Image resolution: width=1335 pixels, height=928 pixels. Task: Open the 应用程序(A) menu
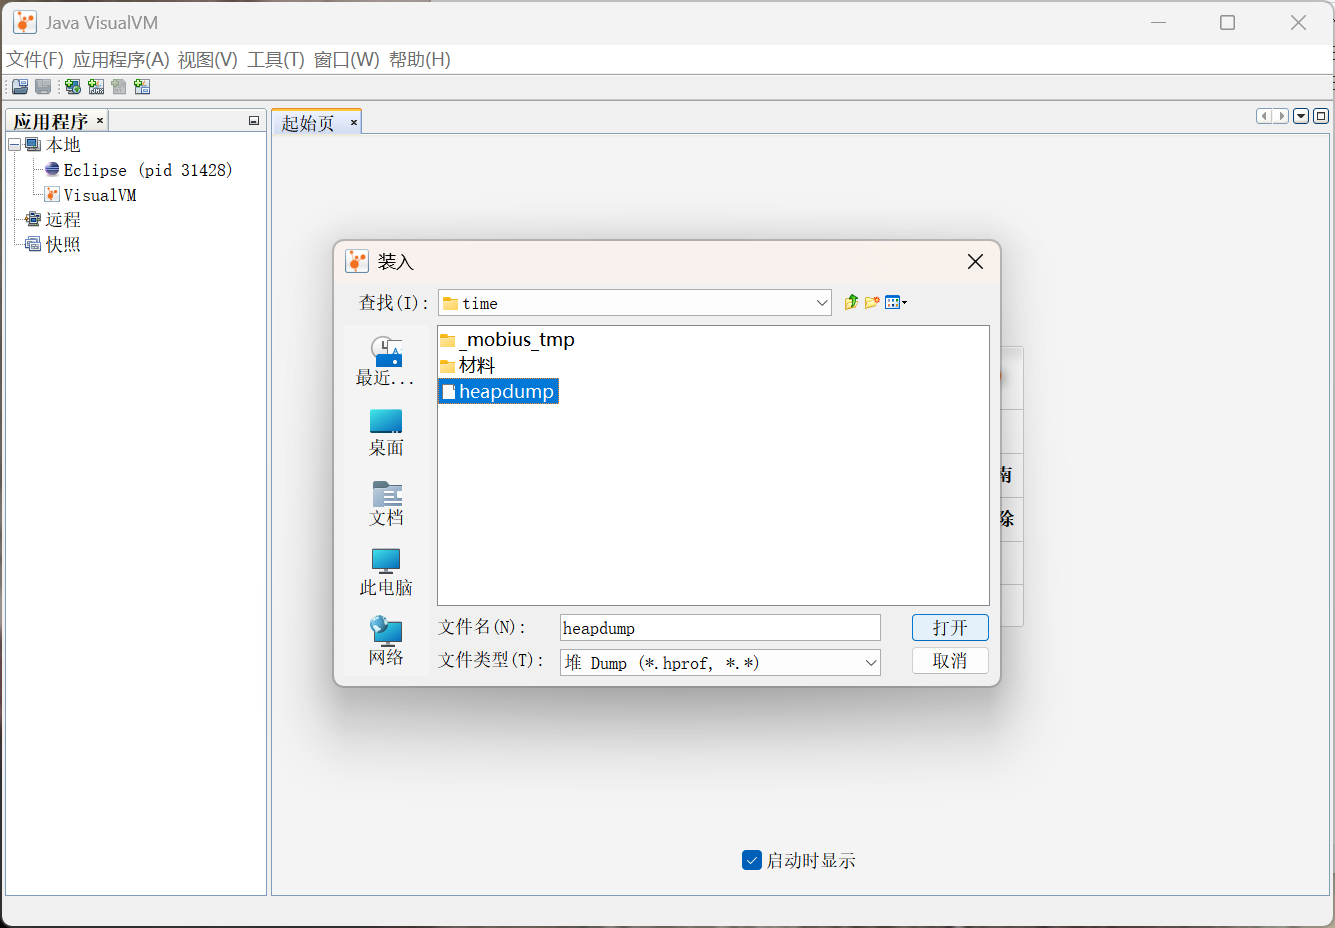click(x=121, y=60)
